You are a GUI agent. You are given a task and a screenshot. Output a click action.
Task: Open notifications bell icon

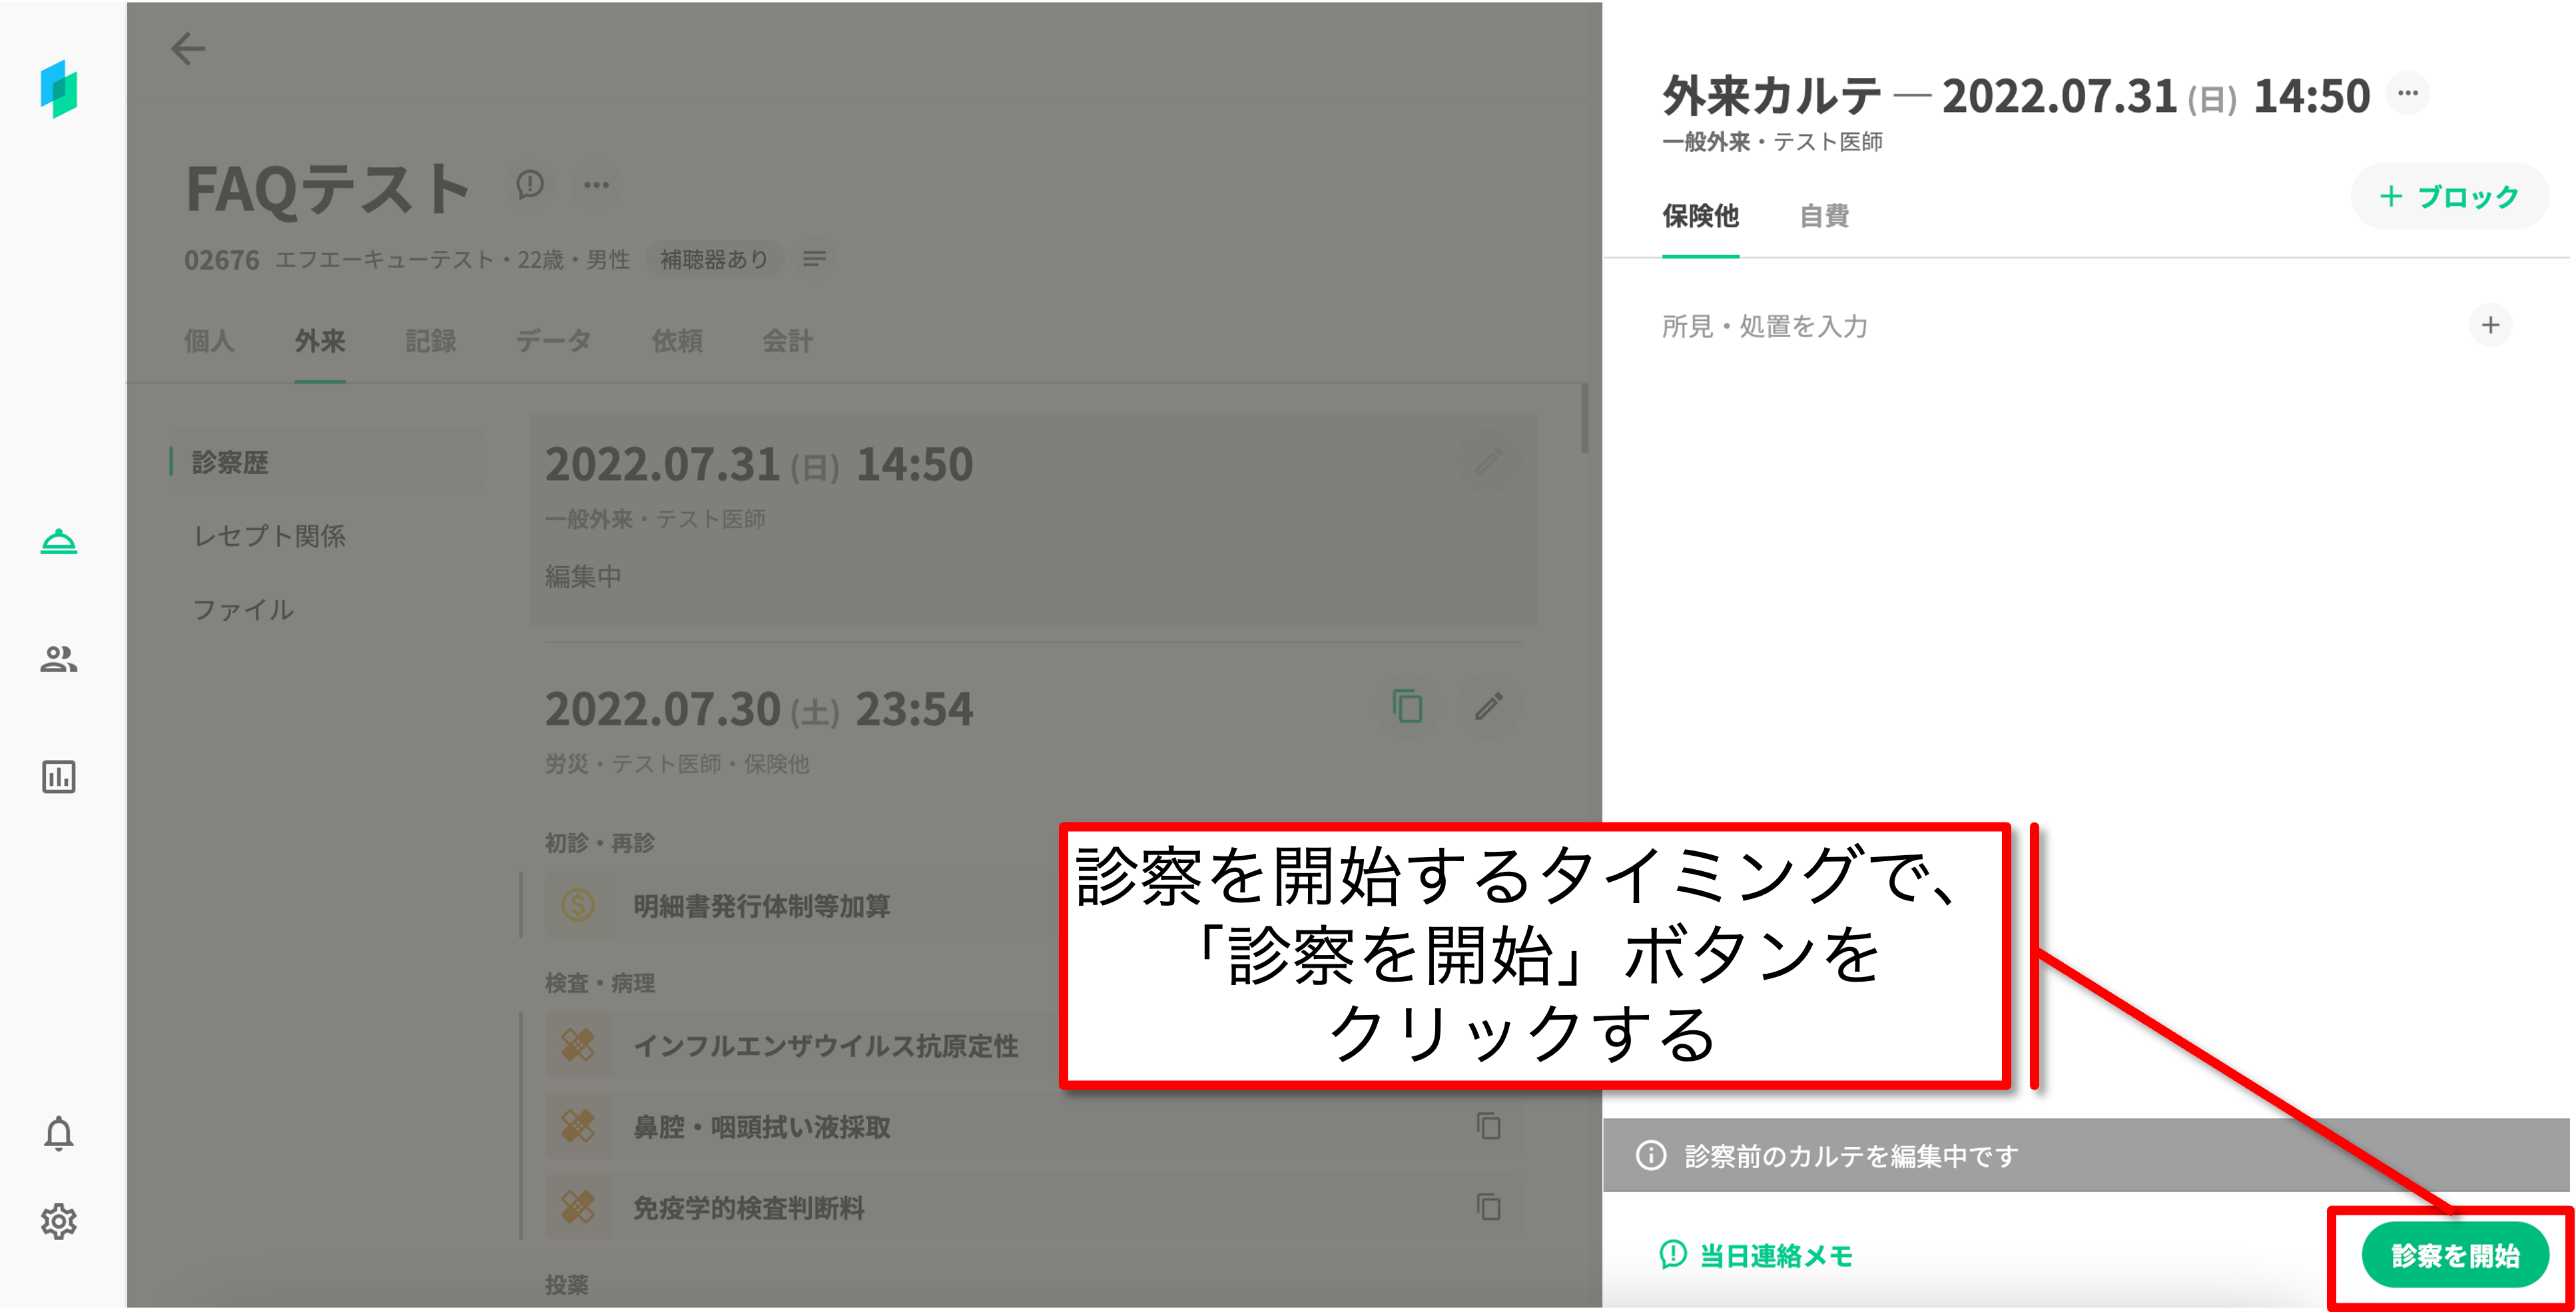[59, 1133]
